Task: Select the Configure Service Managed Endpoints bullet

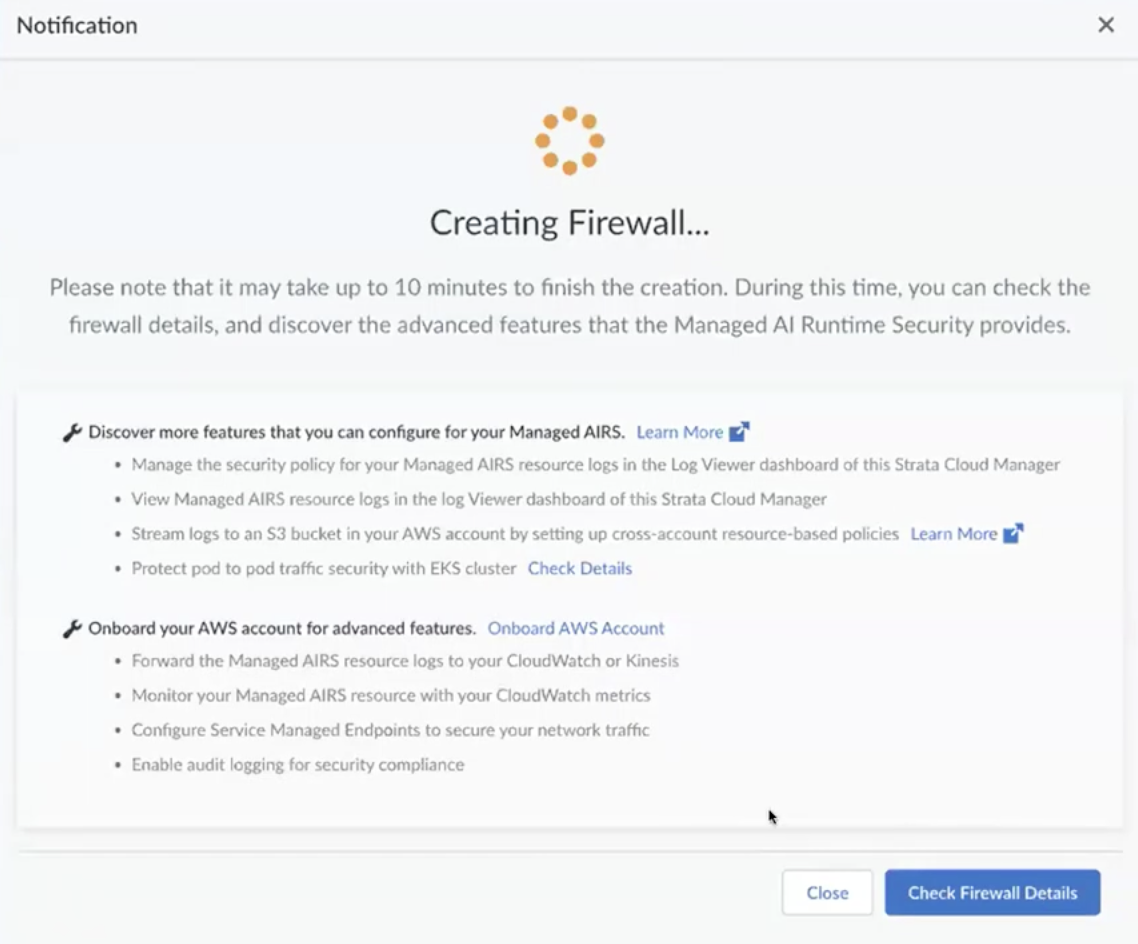Action: 390,730
